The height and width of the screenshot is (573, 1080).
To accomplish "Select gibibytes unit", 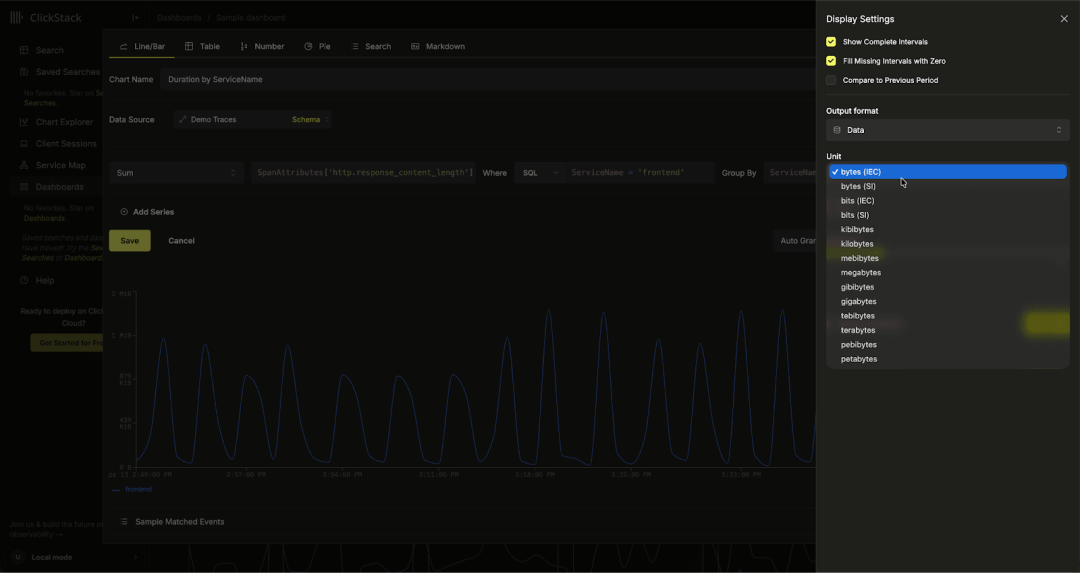I will pos(947,287).
